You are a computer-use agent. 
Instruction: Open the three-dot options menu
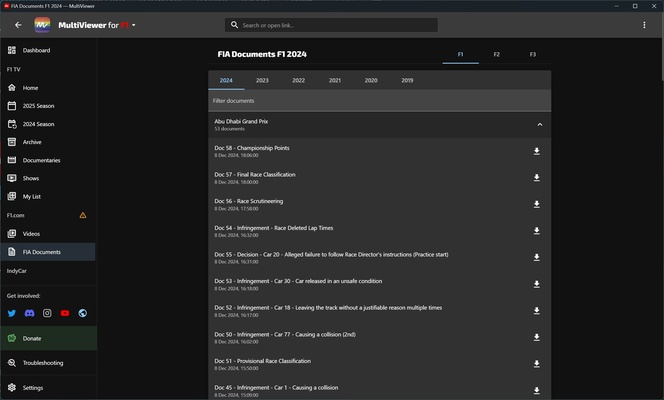tap(644, 25)
